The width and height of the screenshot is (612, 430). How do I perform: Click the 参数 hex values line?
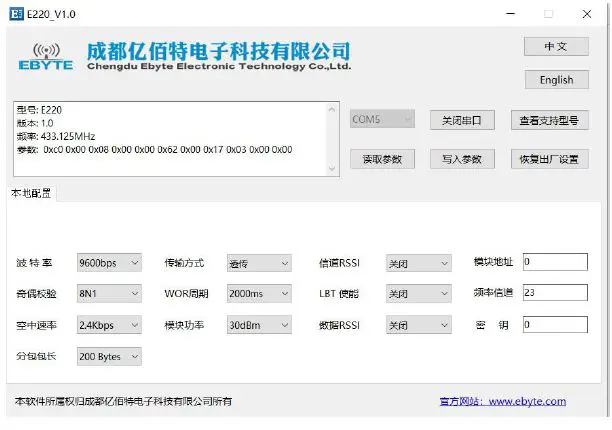(155, 149)
